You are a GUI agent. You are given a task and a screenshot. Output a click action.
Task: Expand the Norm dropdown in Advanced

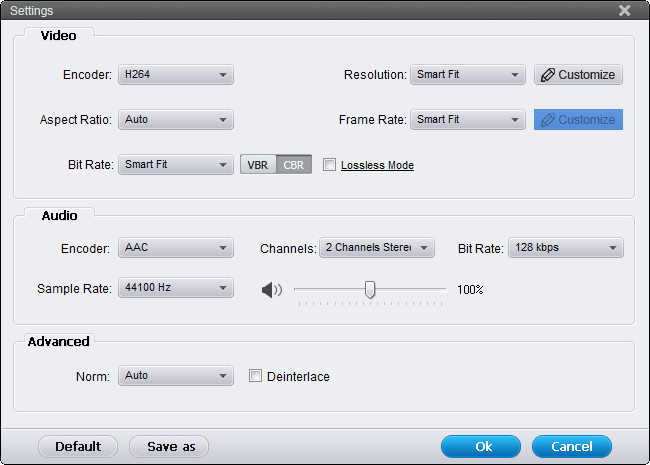click(x=176, y=375)
